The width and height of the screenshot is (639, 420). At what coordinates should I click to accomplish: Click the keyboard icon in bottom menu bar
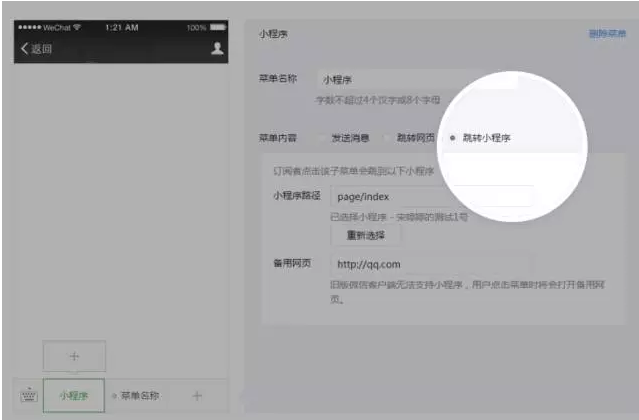tap(29, 396)
